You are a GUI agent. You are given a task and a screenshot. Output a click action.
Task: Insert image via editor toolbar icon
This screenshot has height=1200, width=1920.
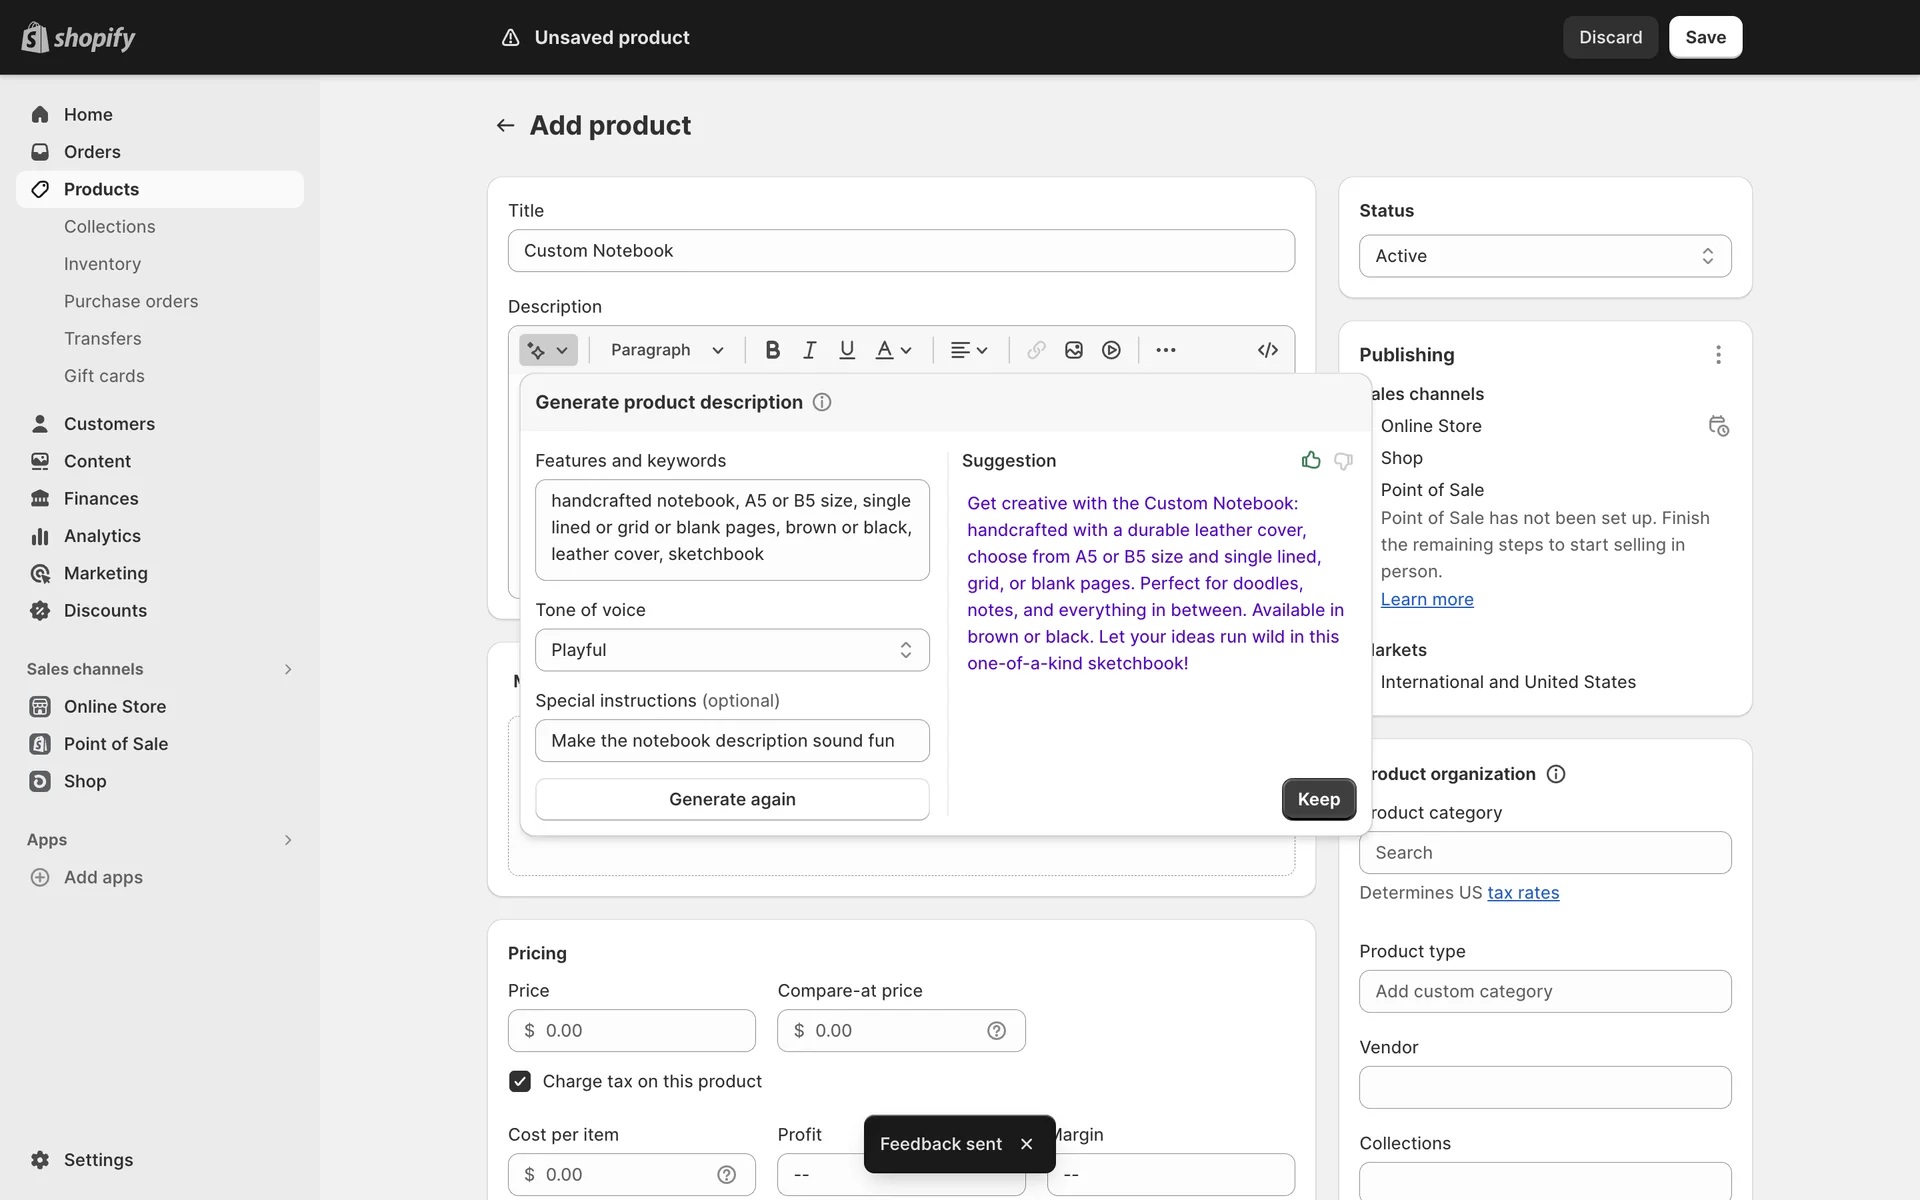tap(1074, 350)
